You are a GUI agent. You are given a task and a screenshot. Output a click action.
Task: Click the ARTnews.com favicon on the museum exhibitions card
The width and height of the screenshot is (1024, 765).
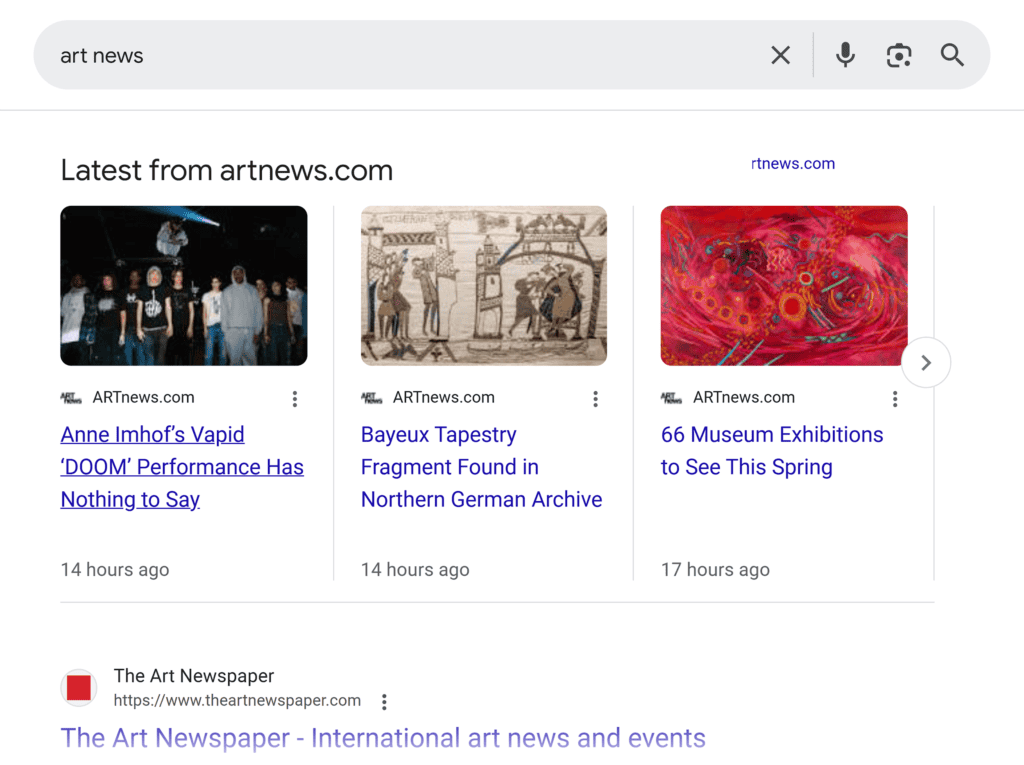point(672,397)
